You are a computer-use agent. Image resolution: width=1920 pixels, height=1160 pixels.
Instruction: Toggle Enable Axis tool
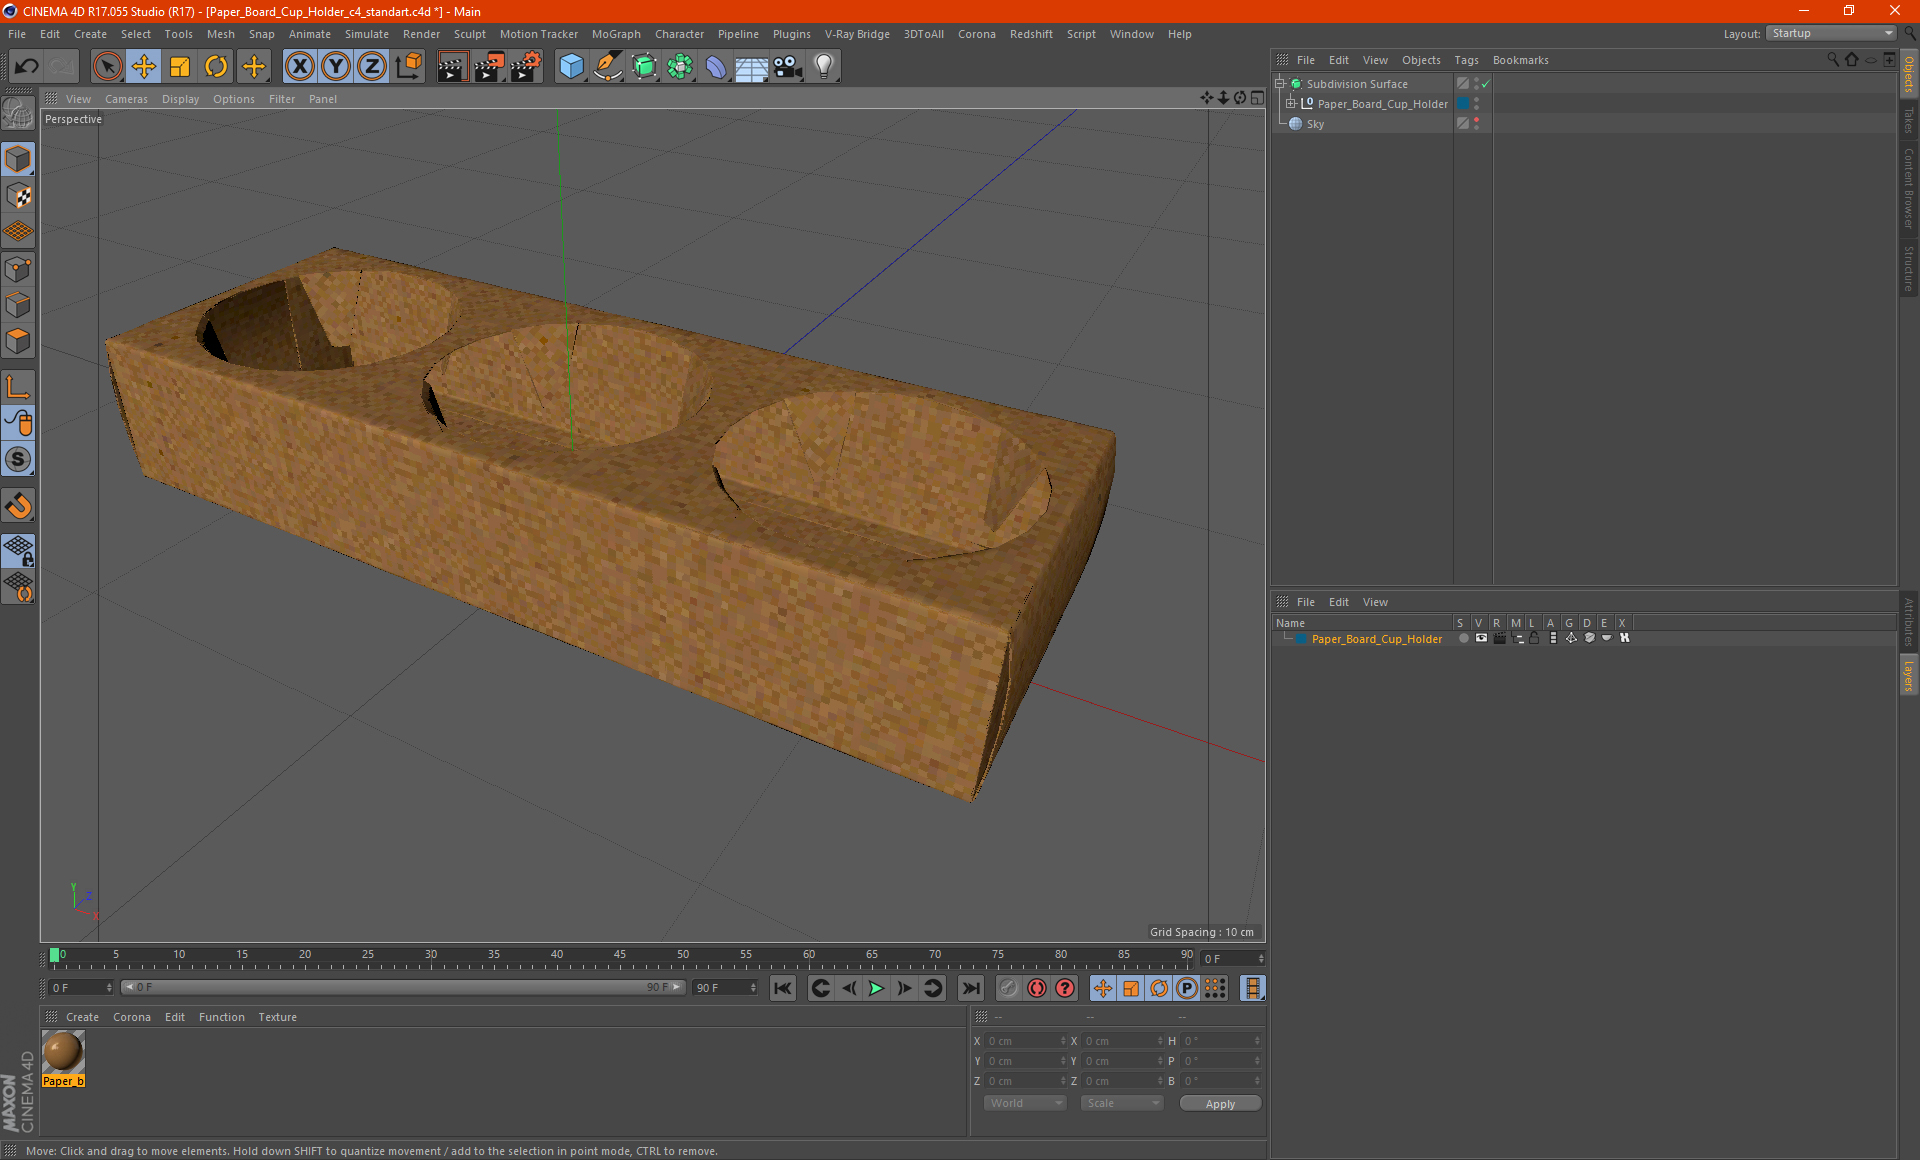[x=18, y=387]
